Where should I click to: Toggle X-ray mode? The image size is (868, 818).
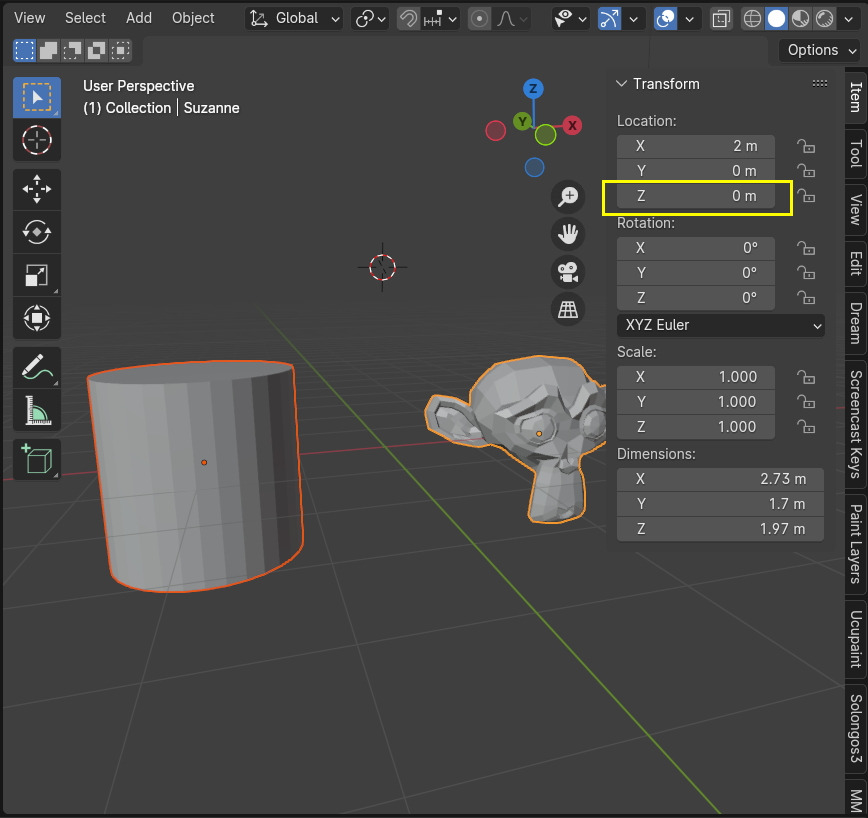tap(721, 19)
